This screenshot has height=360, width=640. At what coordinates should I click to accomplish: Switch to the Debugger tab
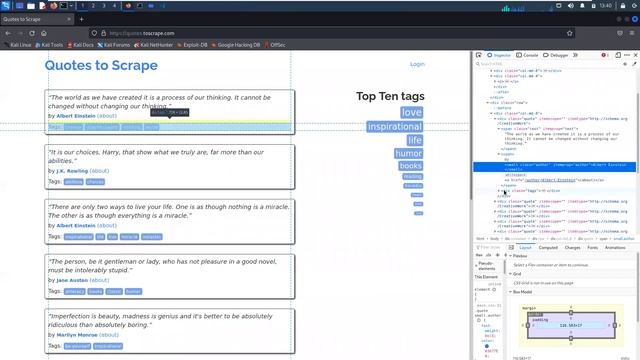pos(556,55)
